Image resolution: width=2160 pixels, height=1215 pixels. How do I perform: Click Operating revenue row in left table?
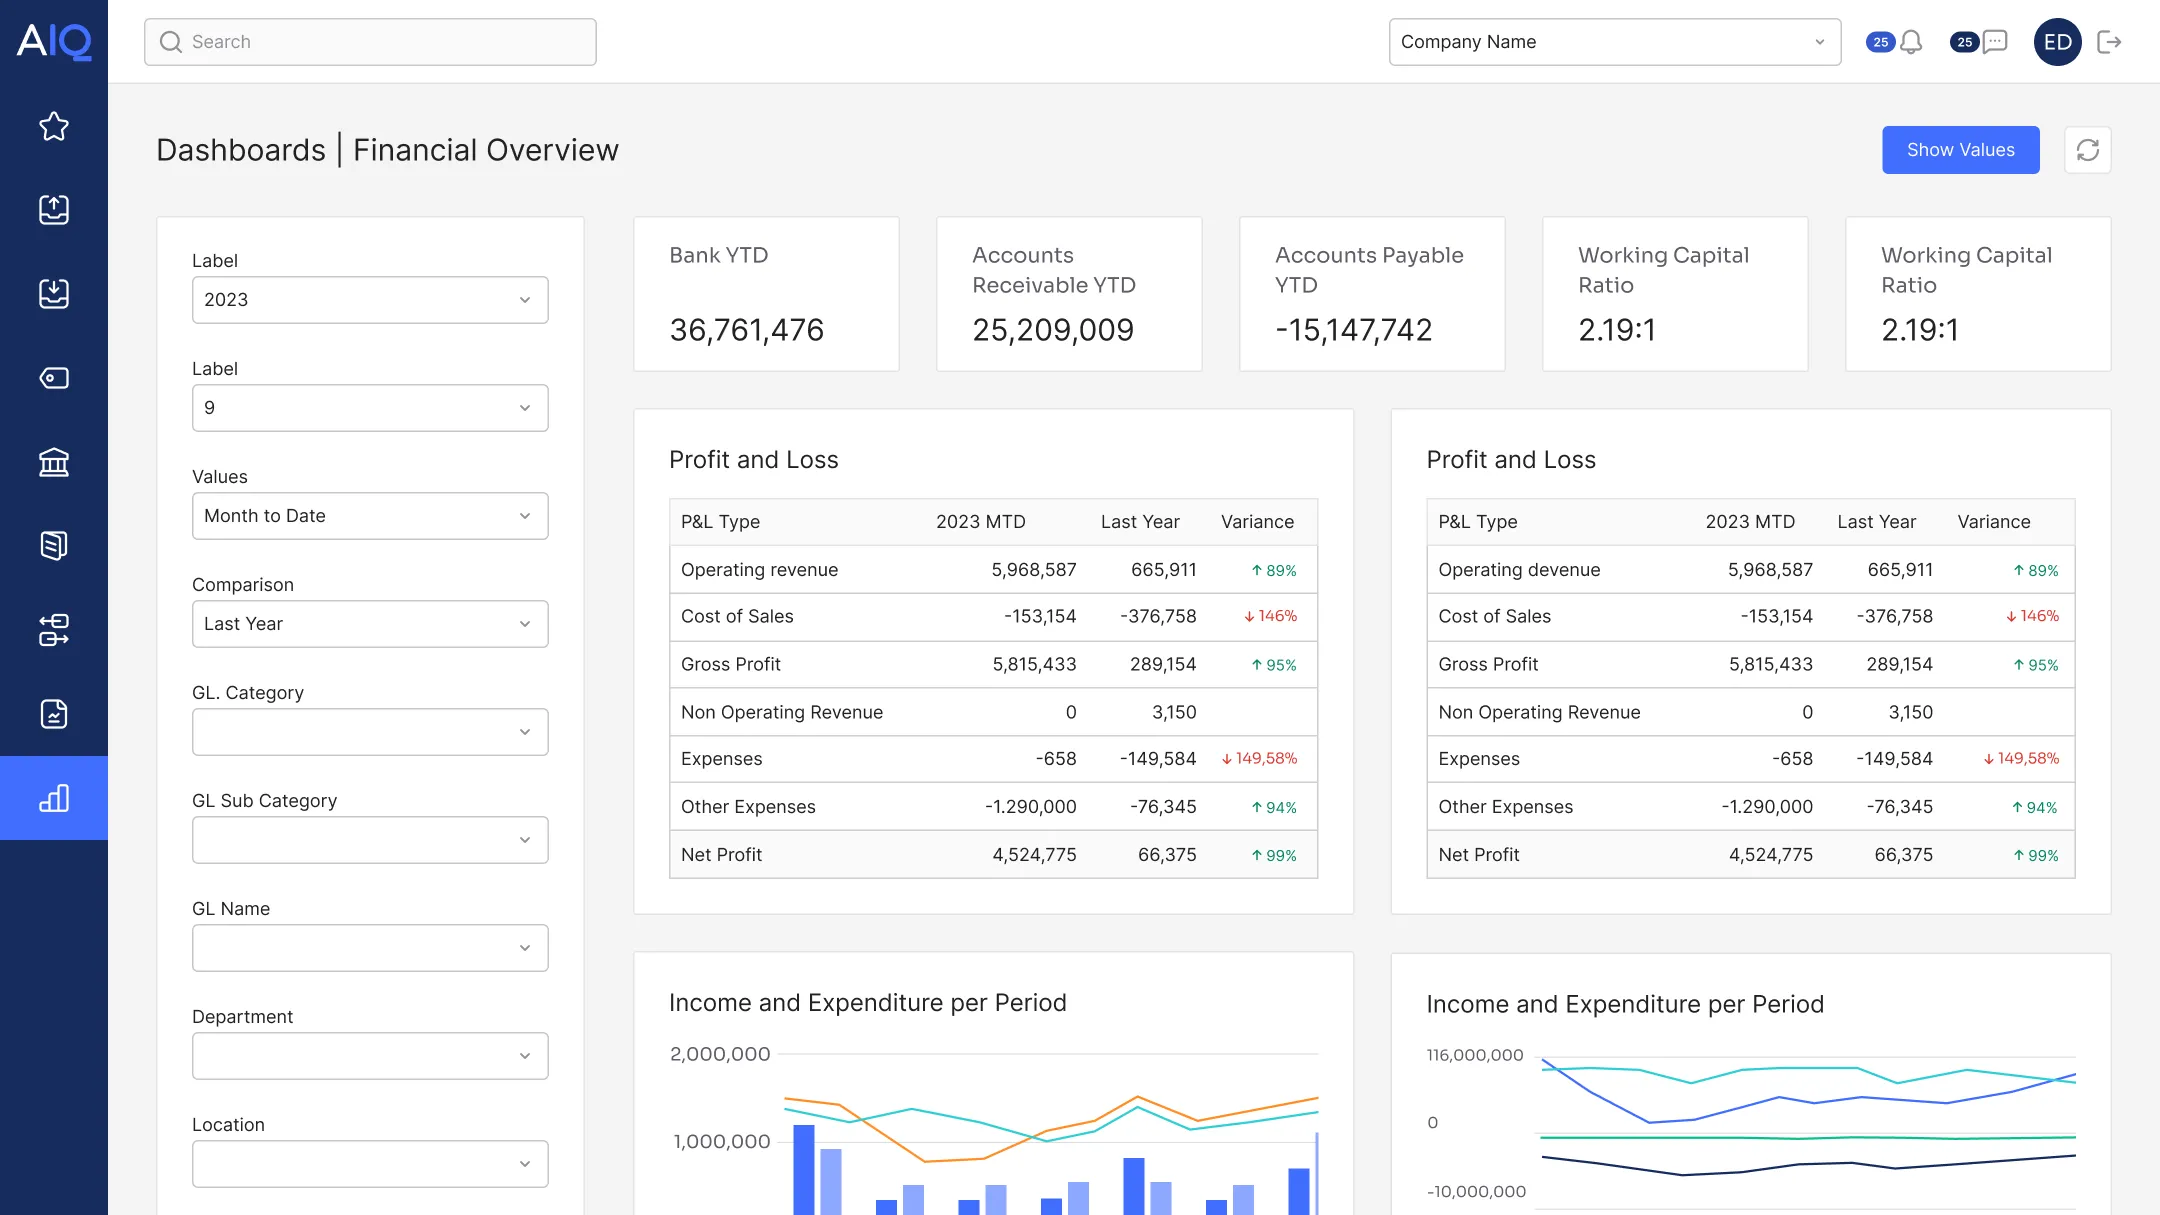coord(993,570)
